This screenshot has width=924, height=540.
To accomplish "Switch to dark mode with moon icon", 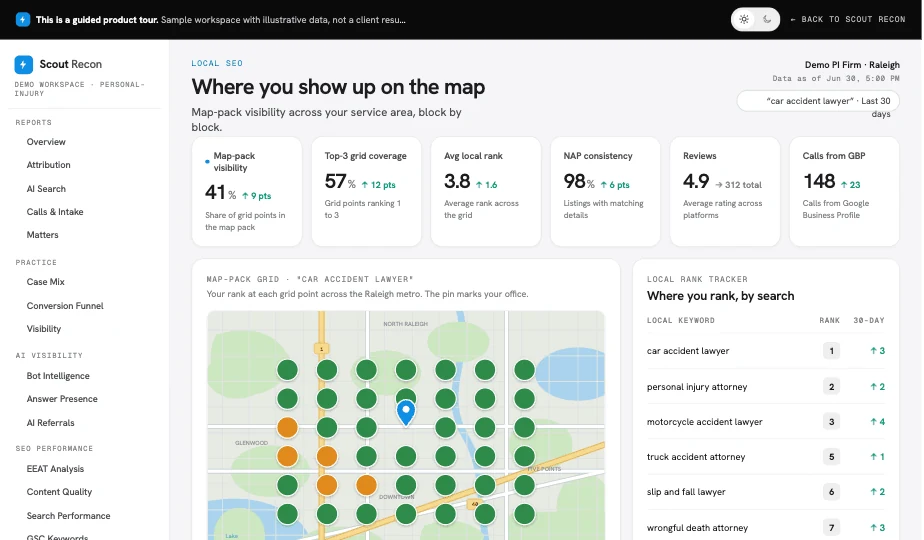I will click(x=767, y=19).
